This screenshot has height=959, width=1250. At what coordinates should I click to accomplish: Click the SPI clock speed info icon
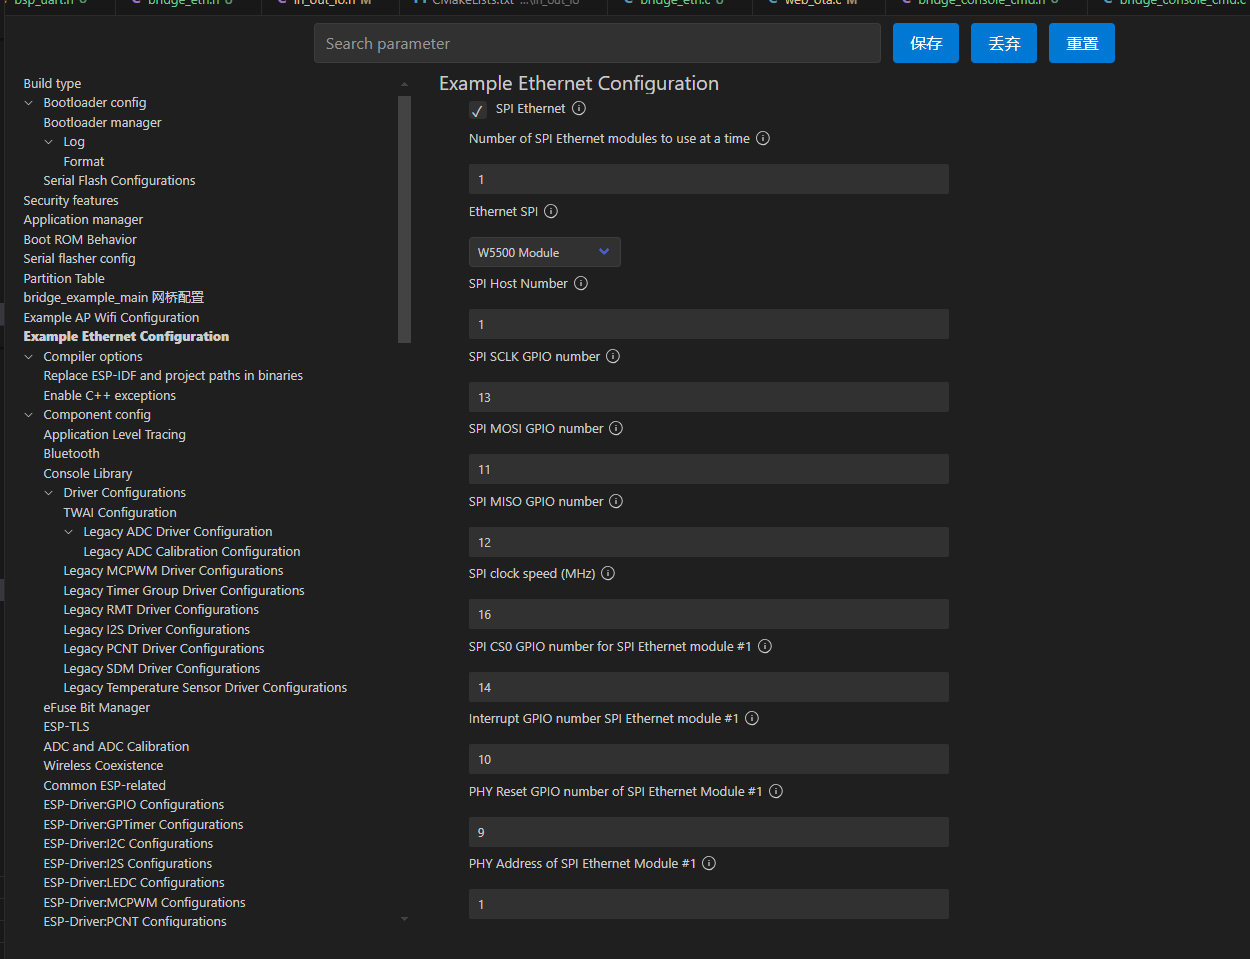pyautogui.click(x=608, y=574)
